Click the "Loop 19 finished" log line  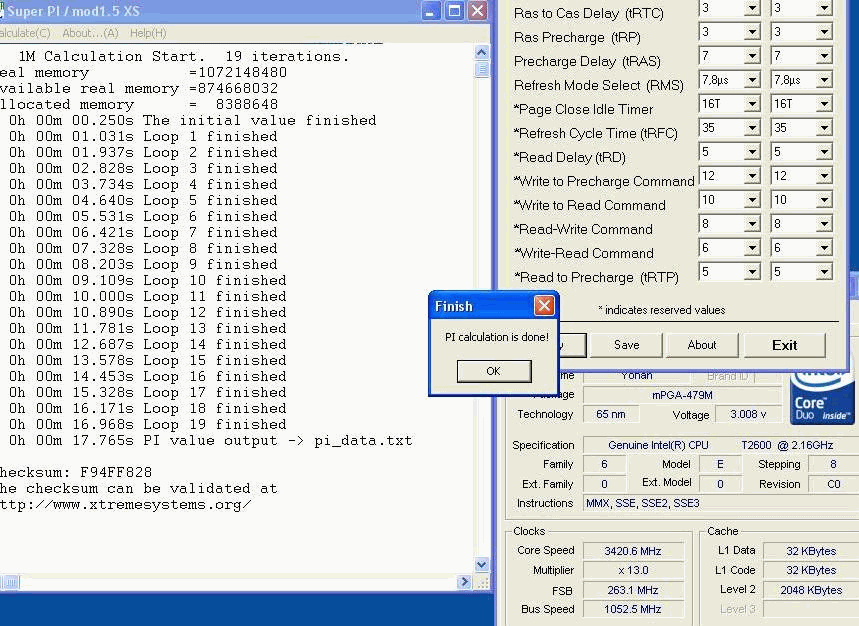click(147, 424)
